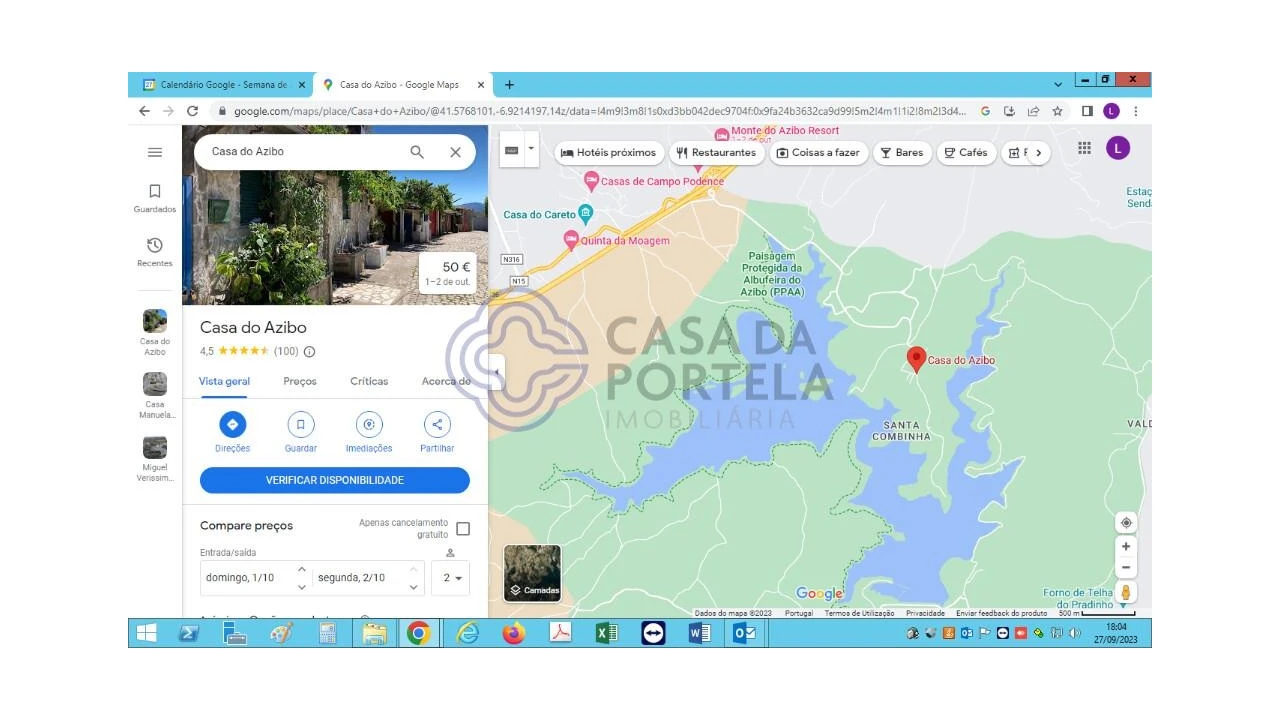Clear the Casa do Azibo search
The width and height of the screenshot is (1280, 720).
pos(455,152)
